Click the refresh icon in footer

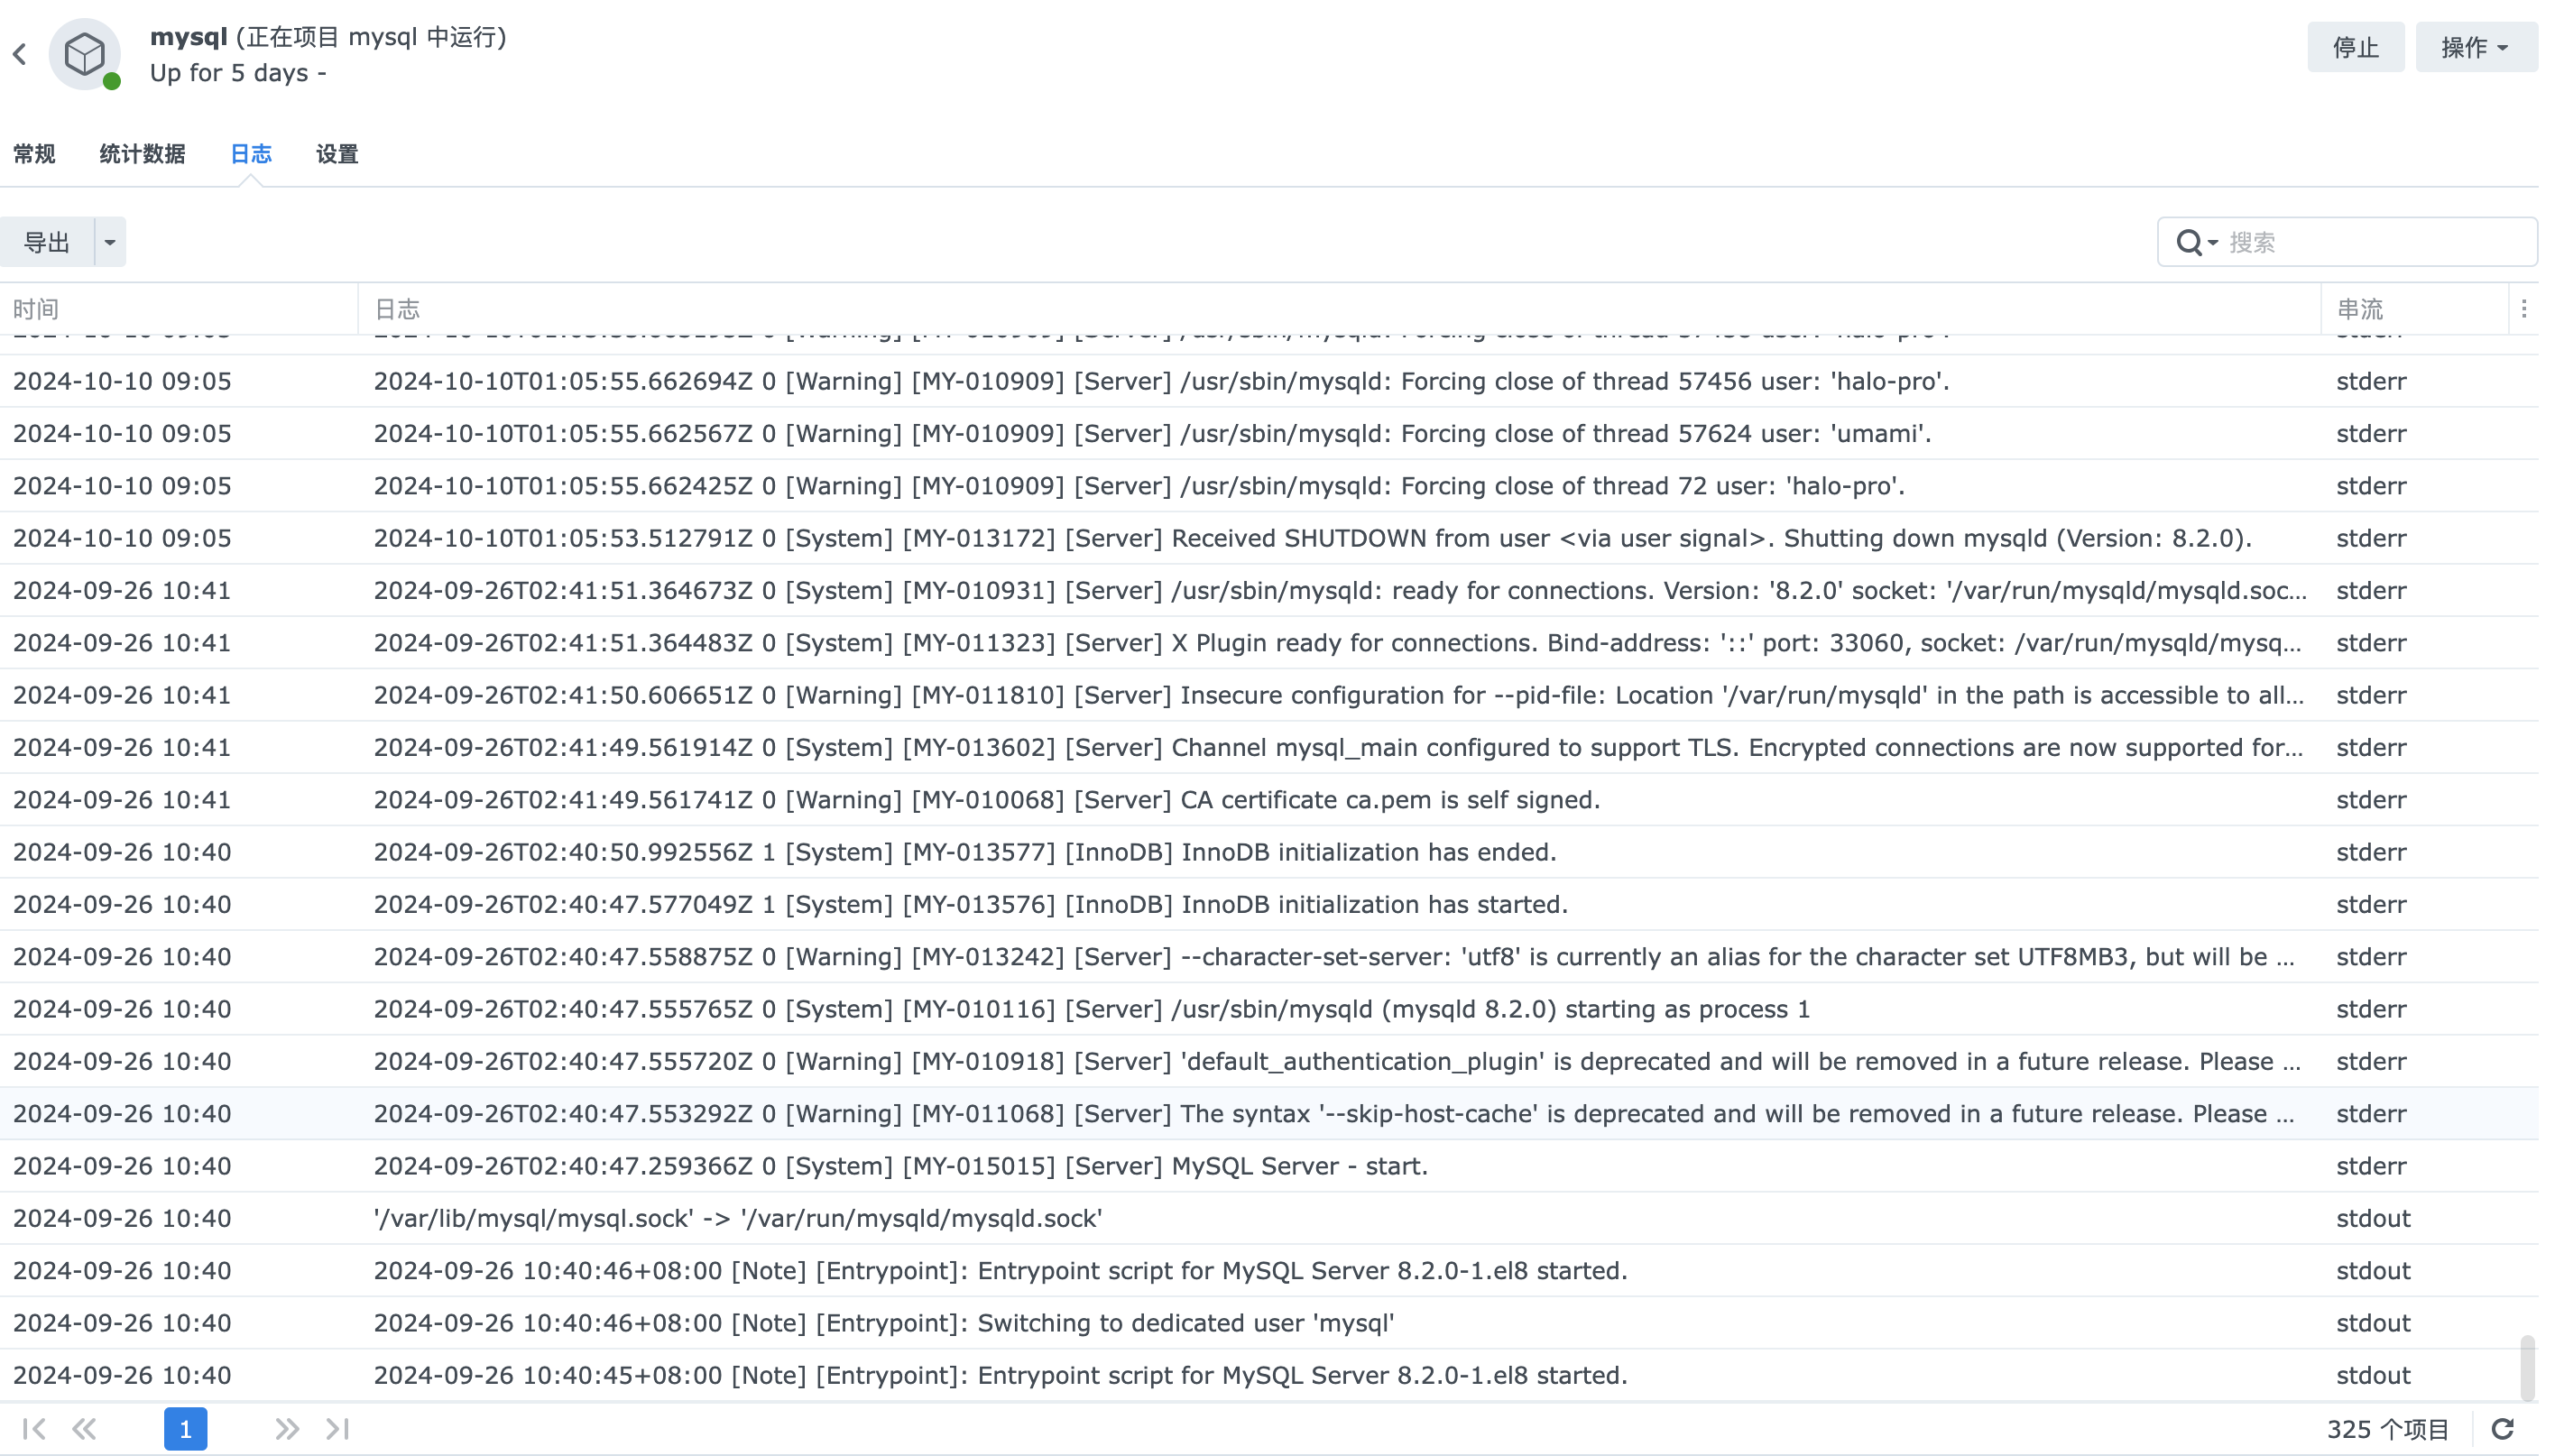click(2502, 1429)
